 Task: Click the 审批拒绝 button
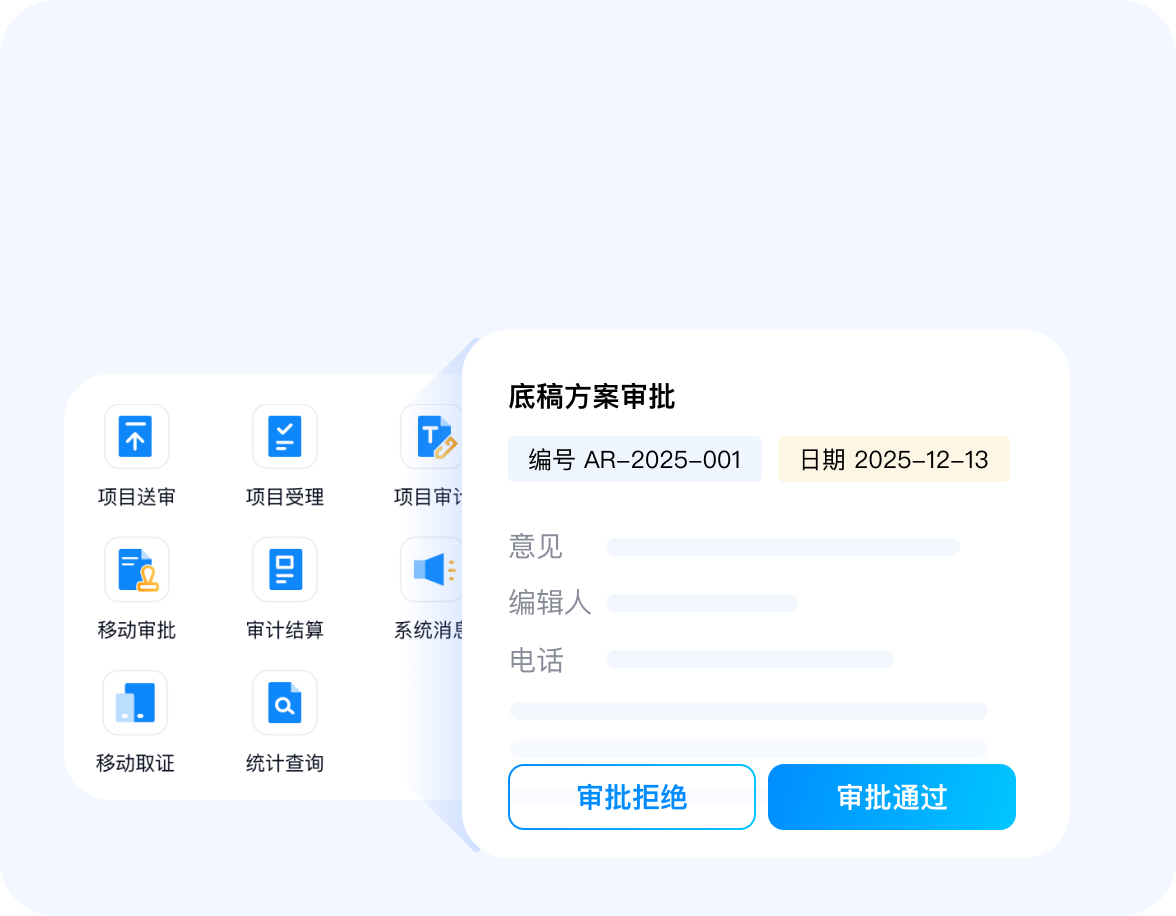point(632,797)
